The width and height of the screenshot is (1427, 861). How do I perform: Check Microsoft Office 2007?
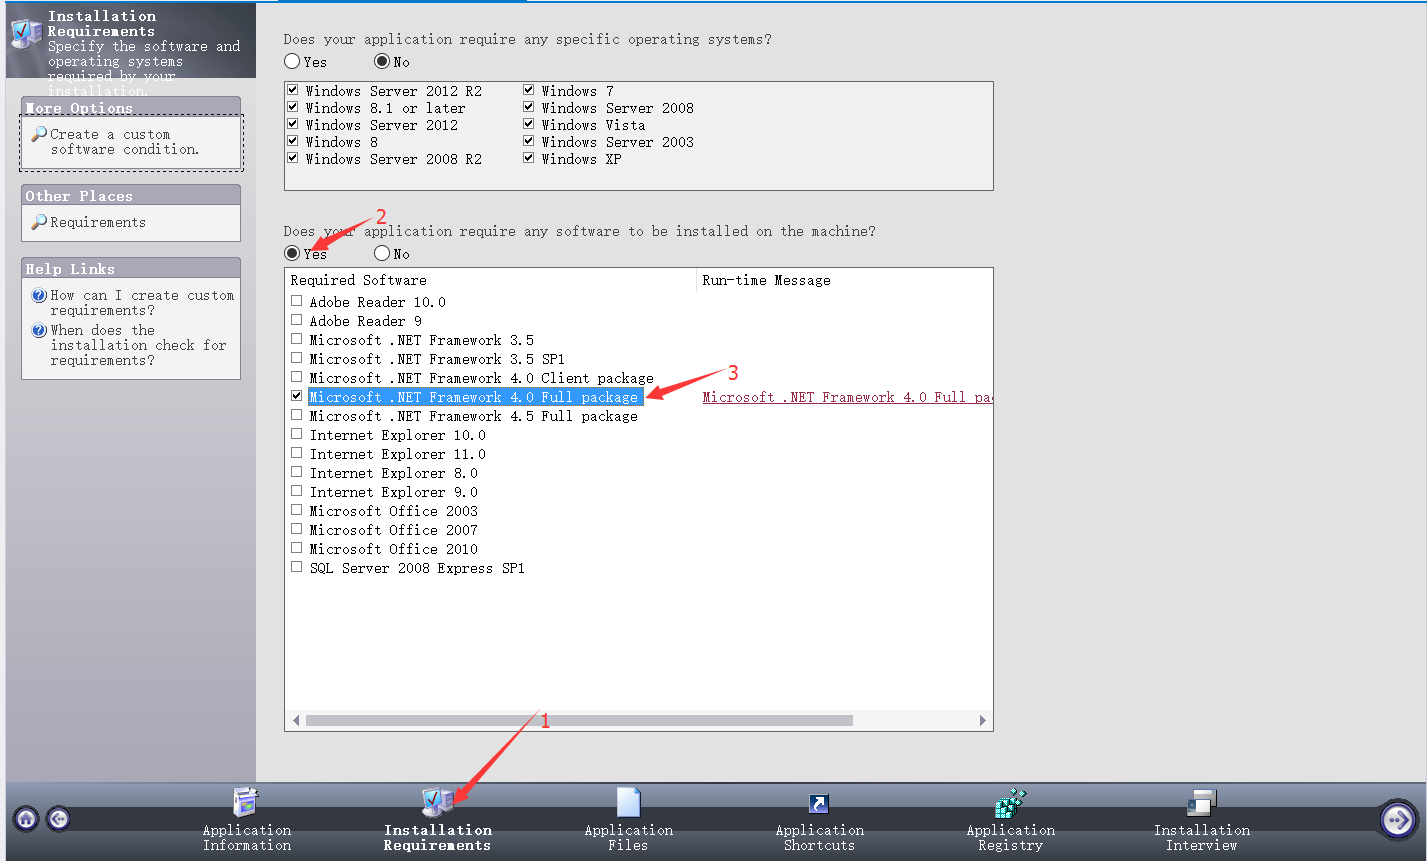pos(297,529)
